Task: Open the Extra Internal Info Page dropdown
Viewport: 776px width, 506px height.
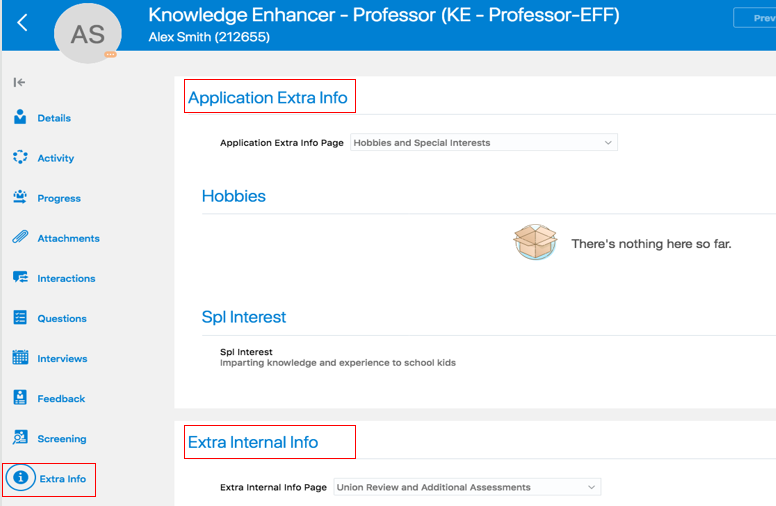Action: click(467, 487)
